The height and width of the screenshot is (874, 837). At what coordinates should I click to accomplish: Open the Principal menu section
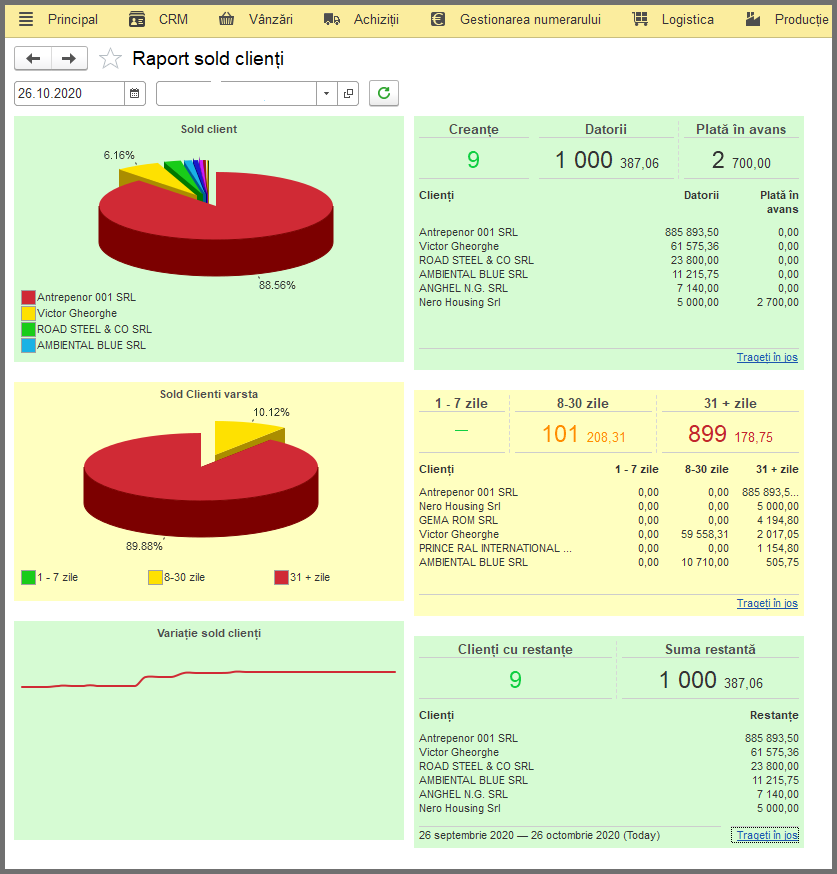[72, 20]
